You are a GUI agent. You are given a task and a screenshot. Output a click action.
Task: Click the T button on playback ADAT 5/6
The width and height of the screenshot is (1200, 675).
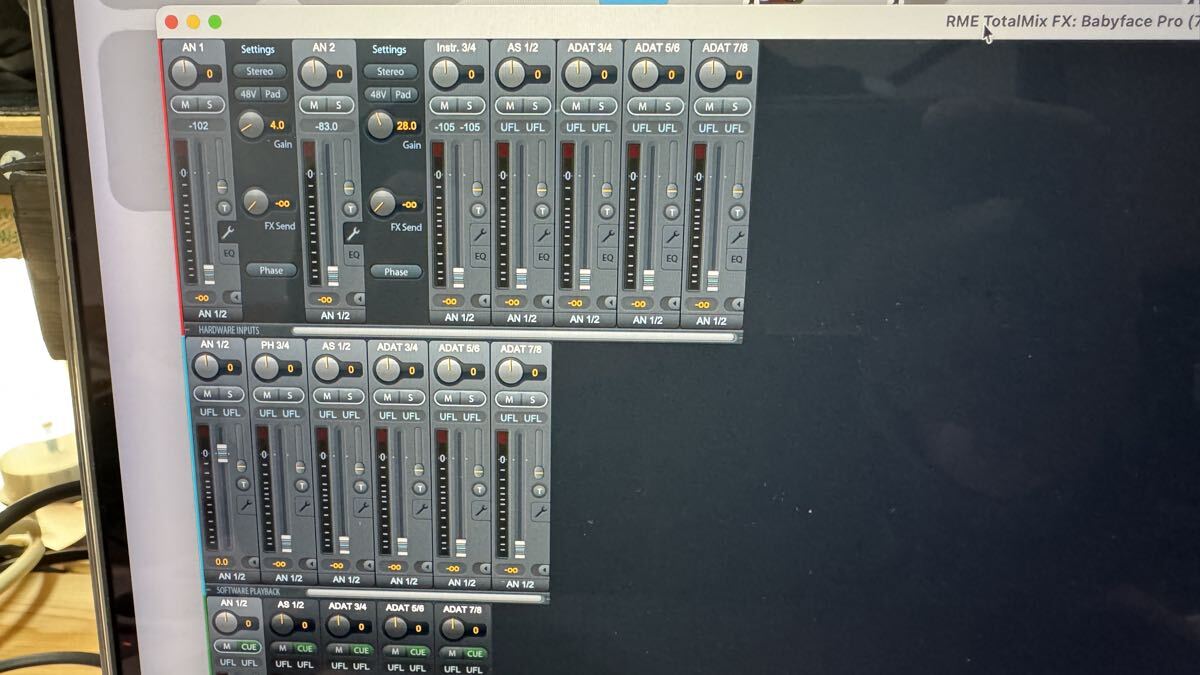(x=481, y=489)
